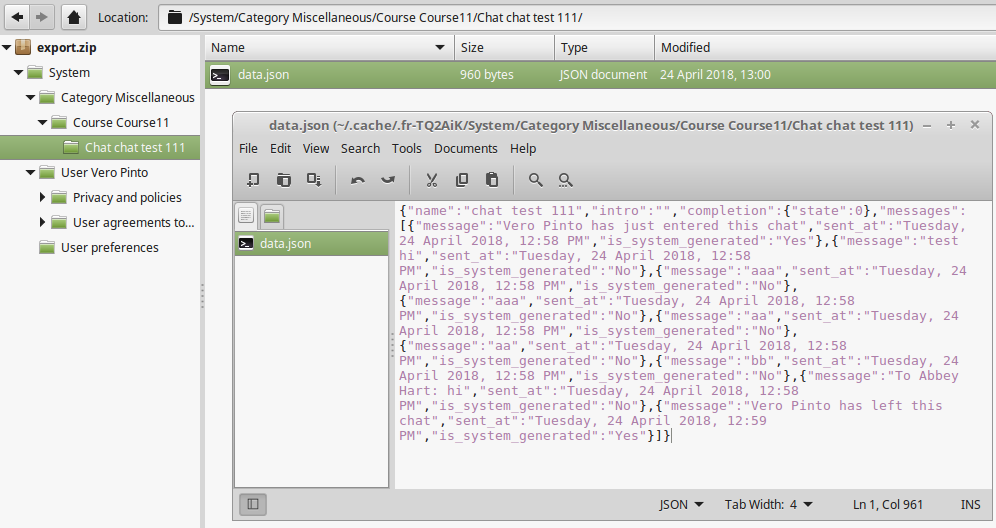Open Find and Replace tool

[x=565, y=180]
